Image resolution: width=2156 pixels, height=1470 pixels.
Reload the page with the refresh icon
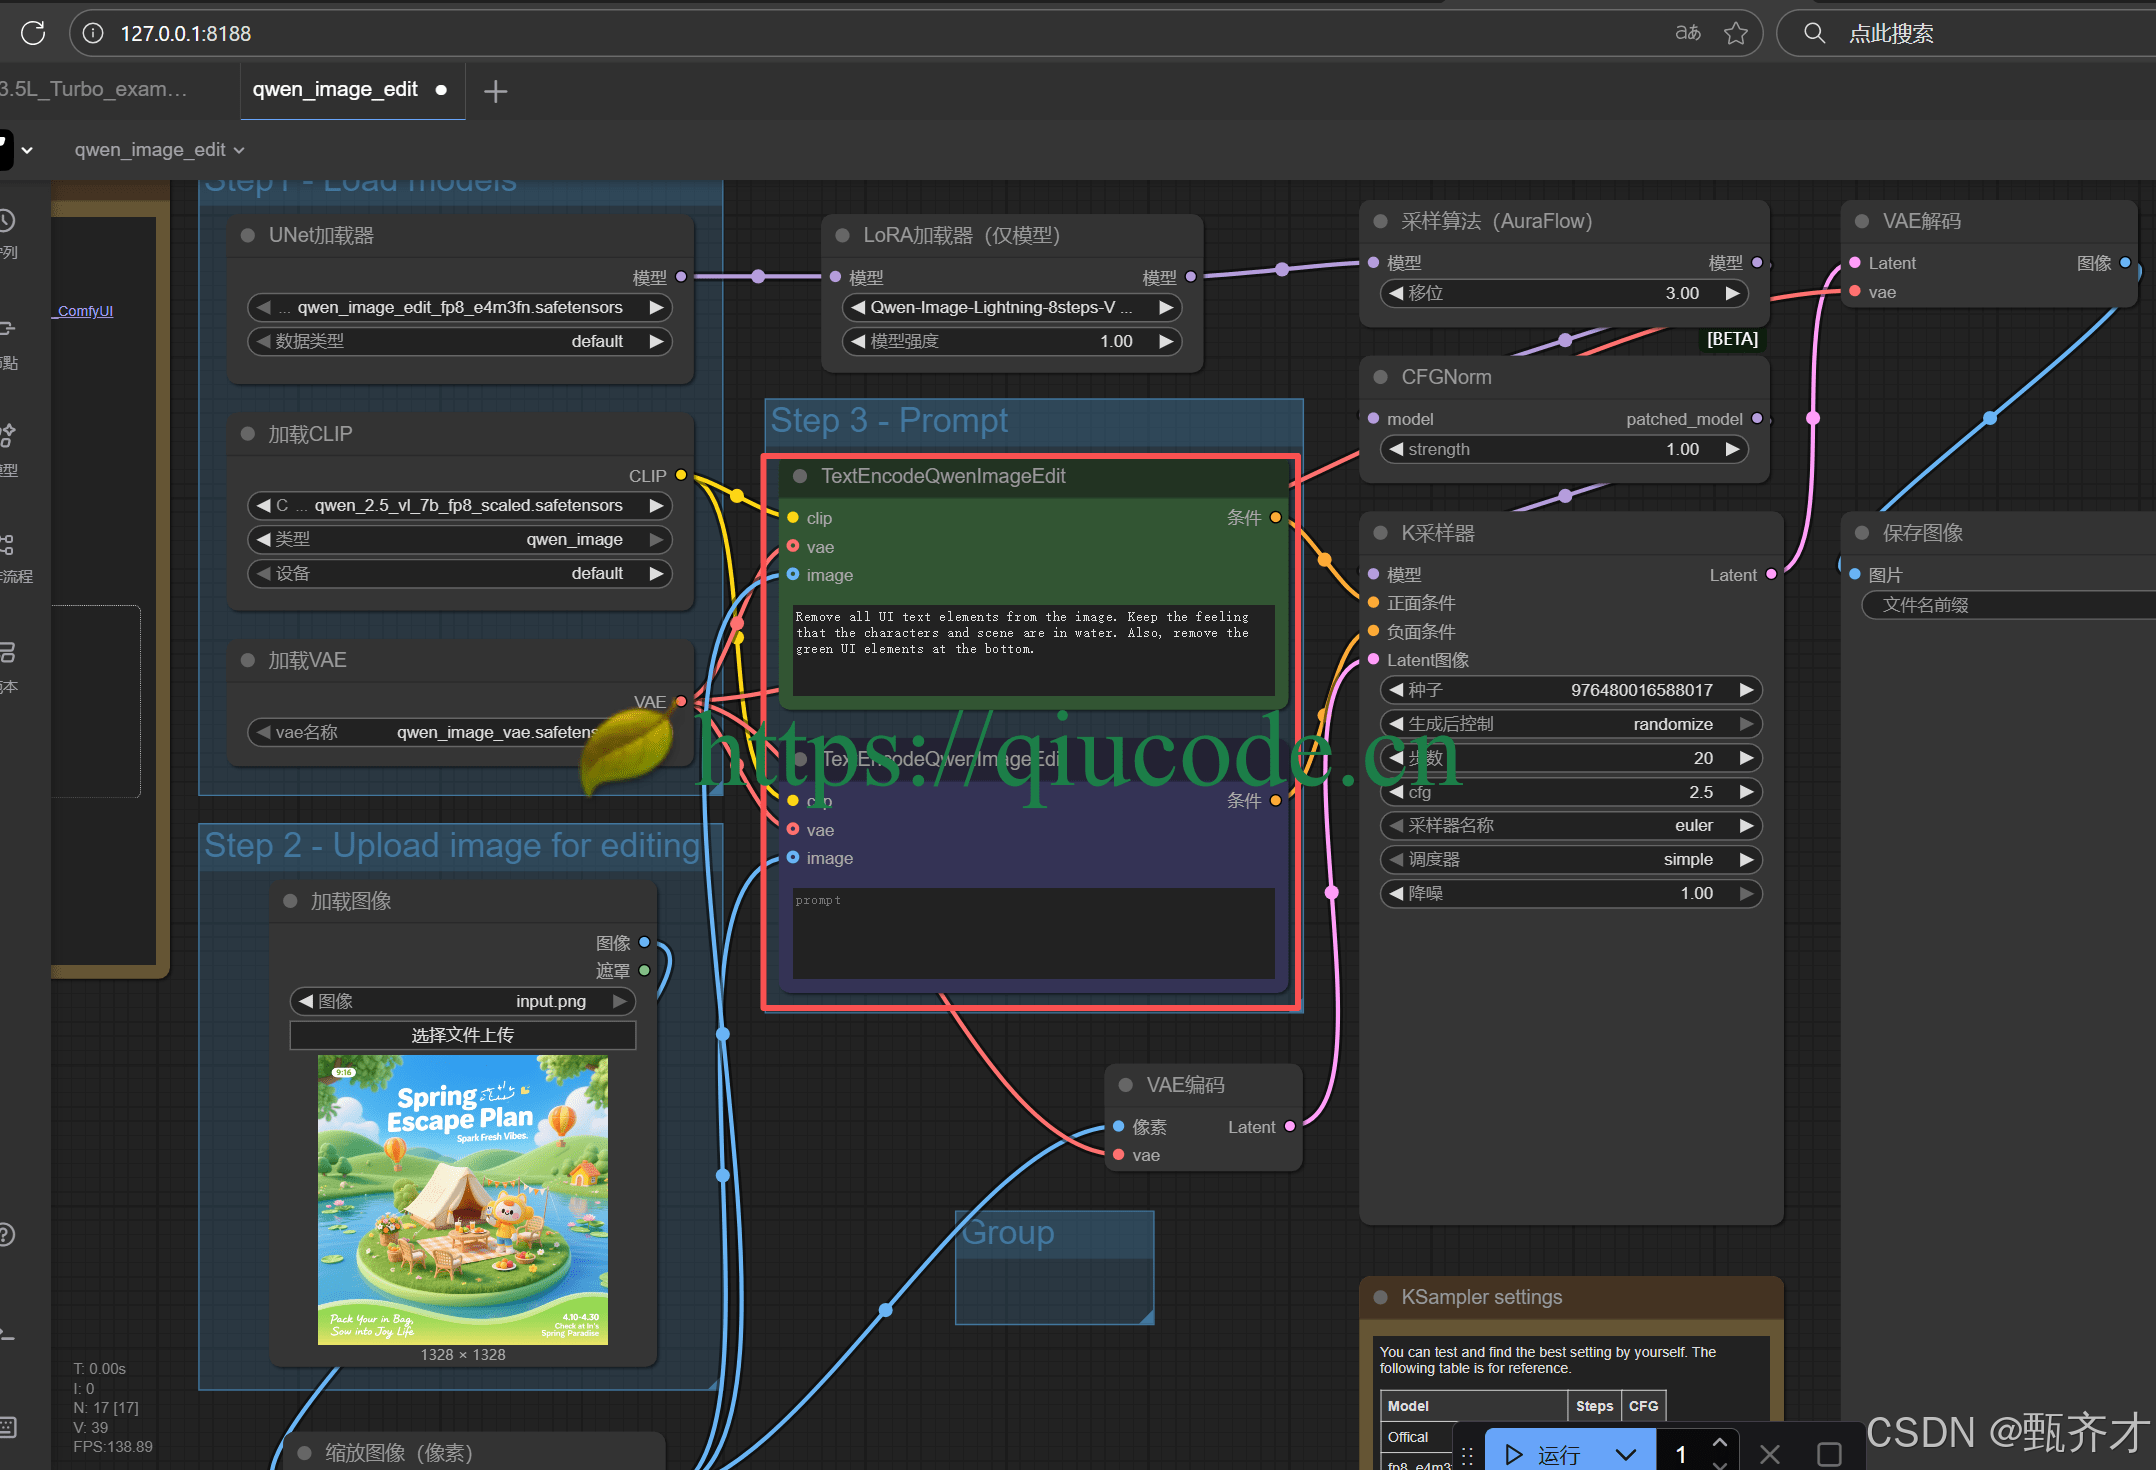33,33
